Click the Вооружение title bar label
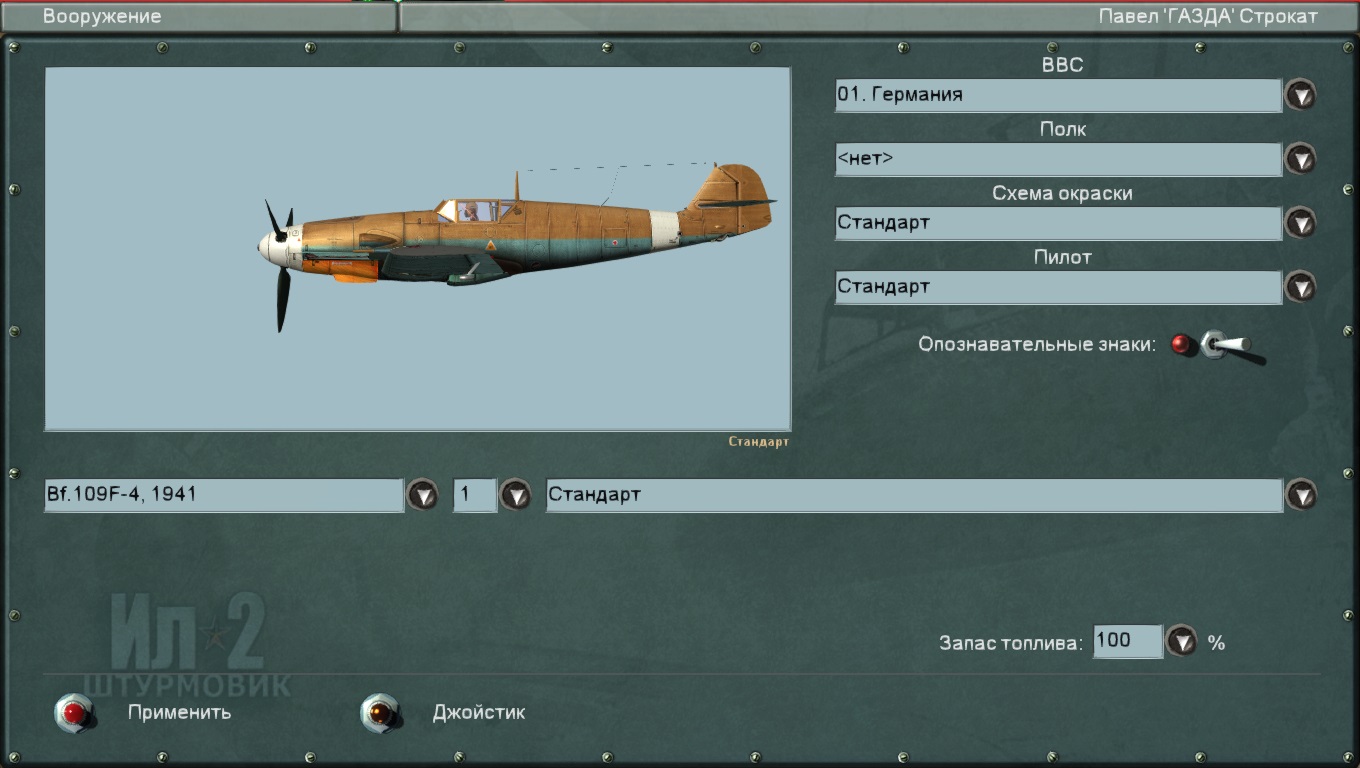Screen dimensions: 1360x768 click(x=102, y=17)
